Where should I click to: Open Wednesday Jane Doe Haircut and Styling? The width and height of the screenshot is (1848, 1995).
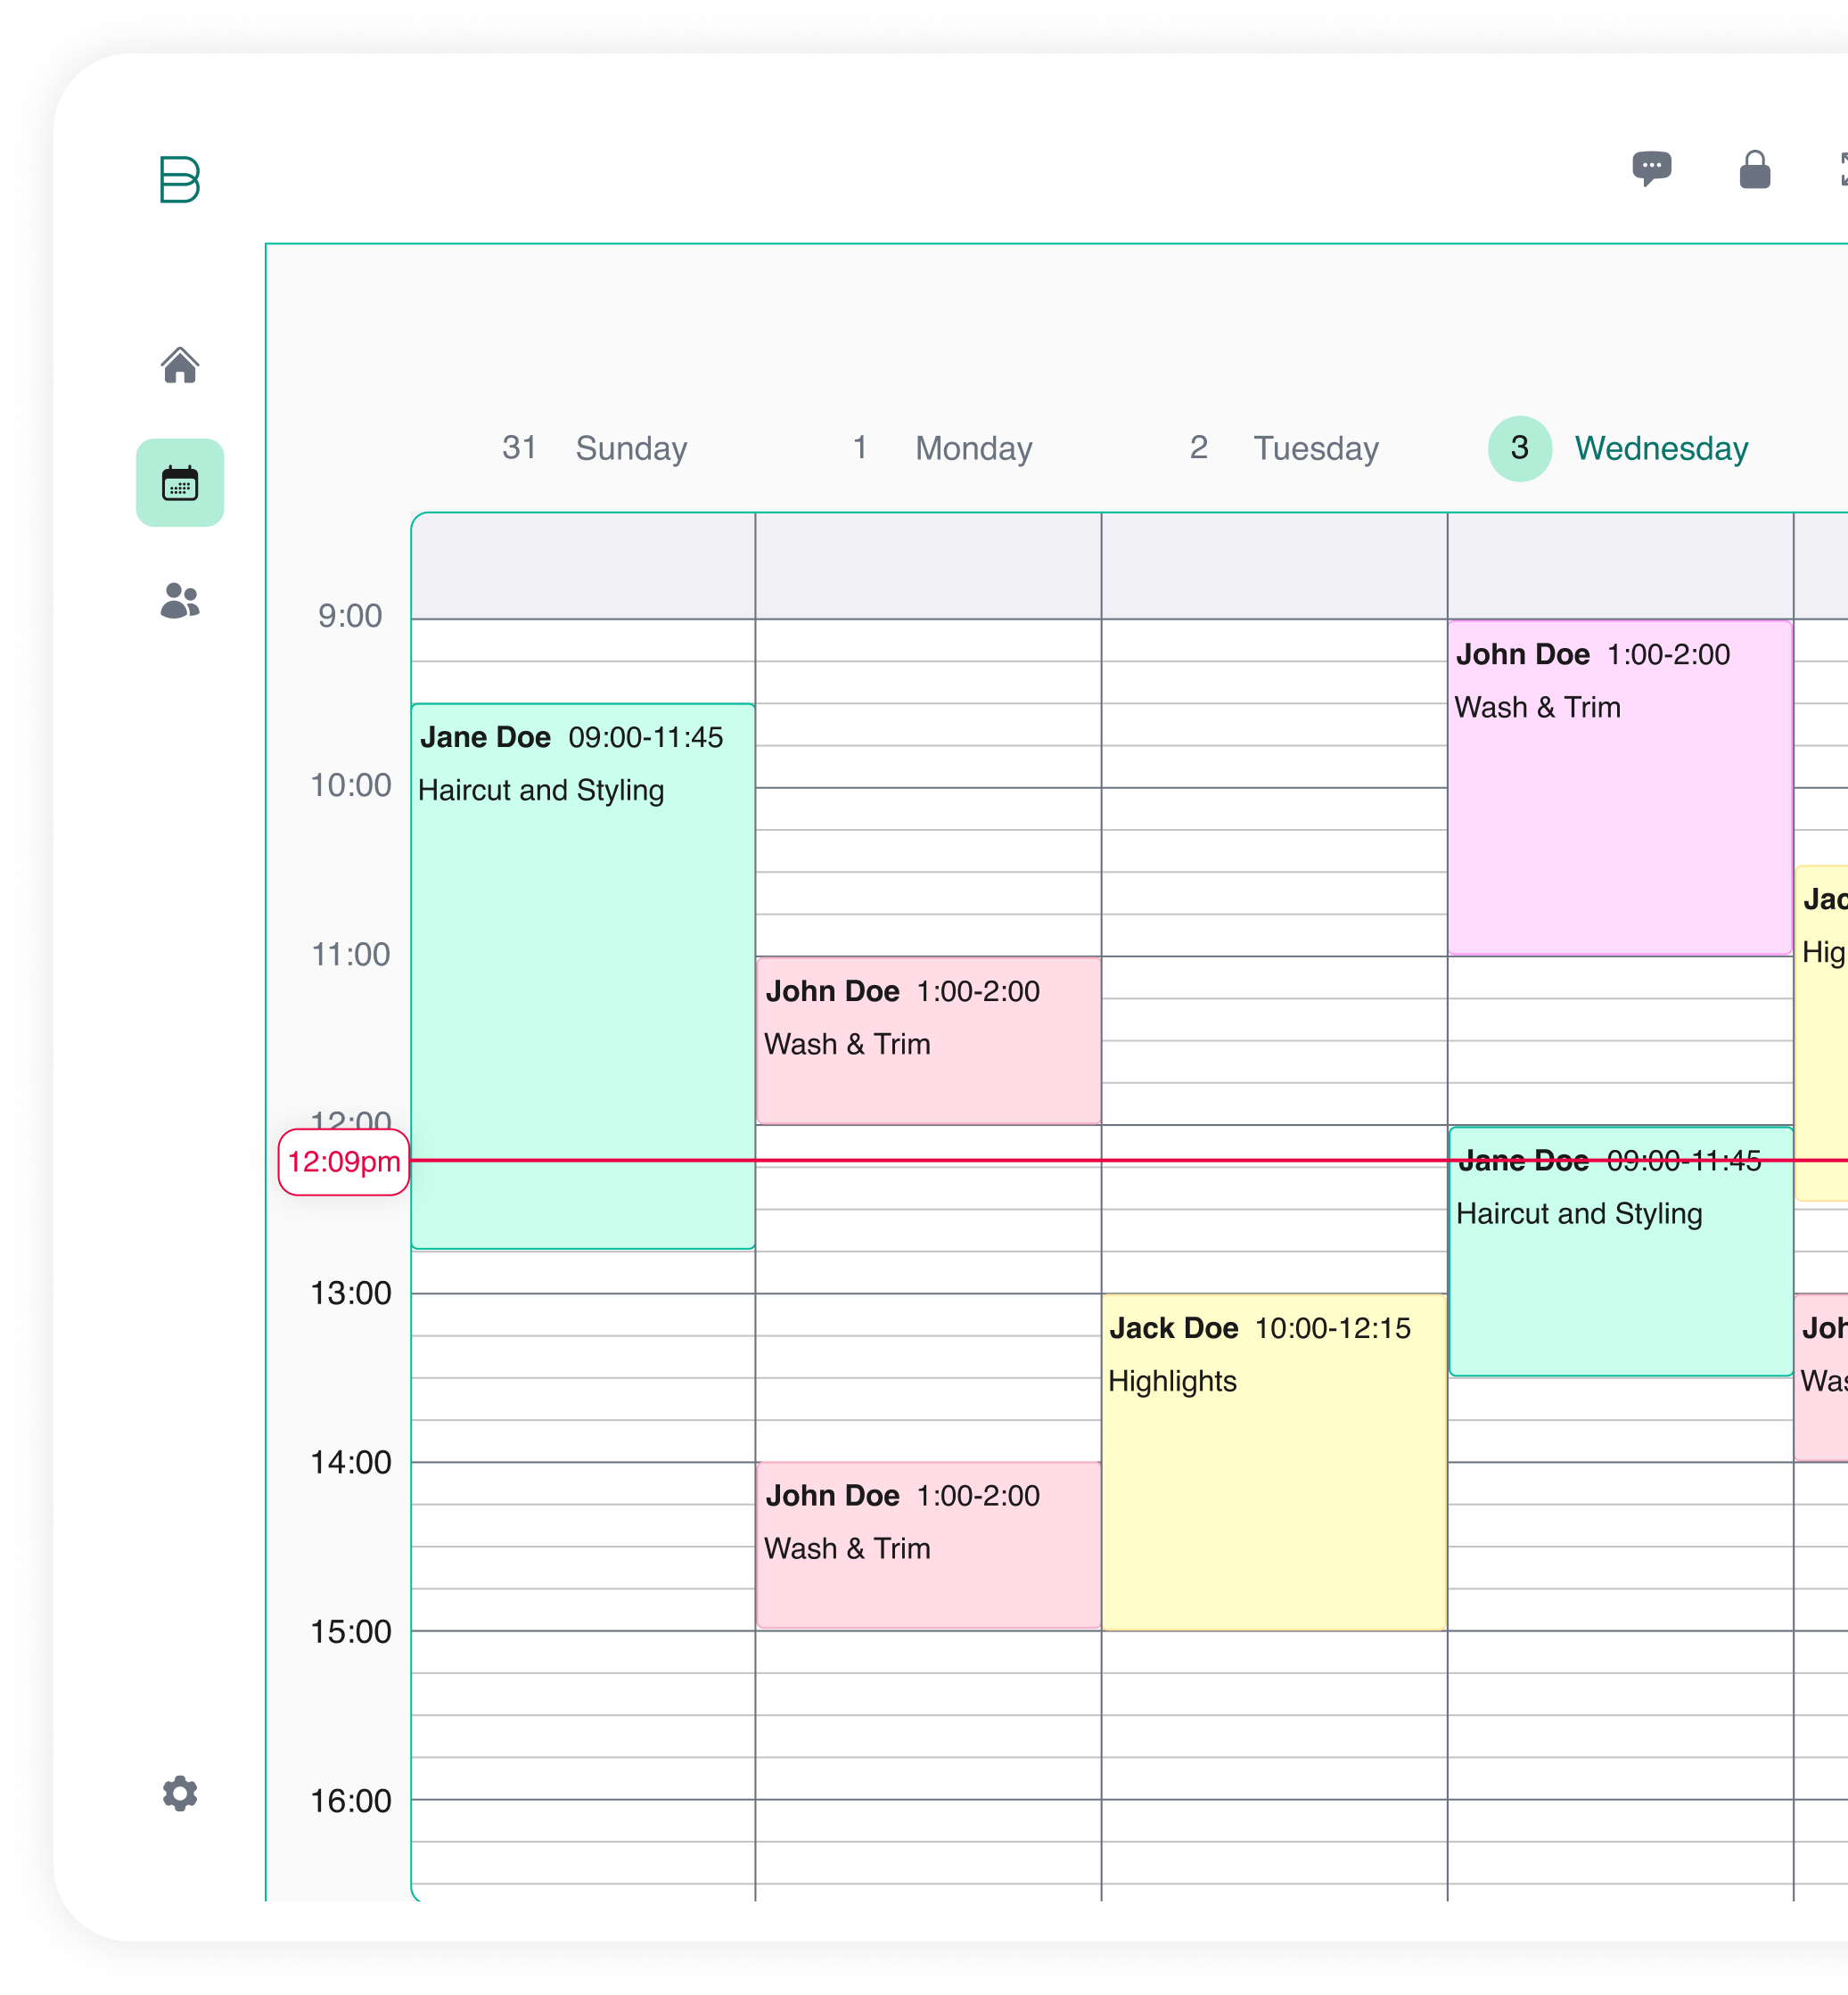[1619, 1270]
